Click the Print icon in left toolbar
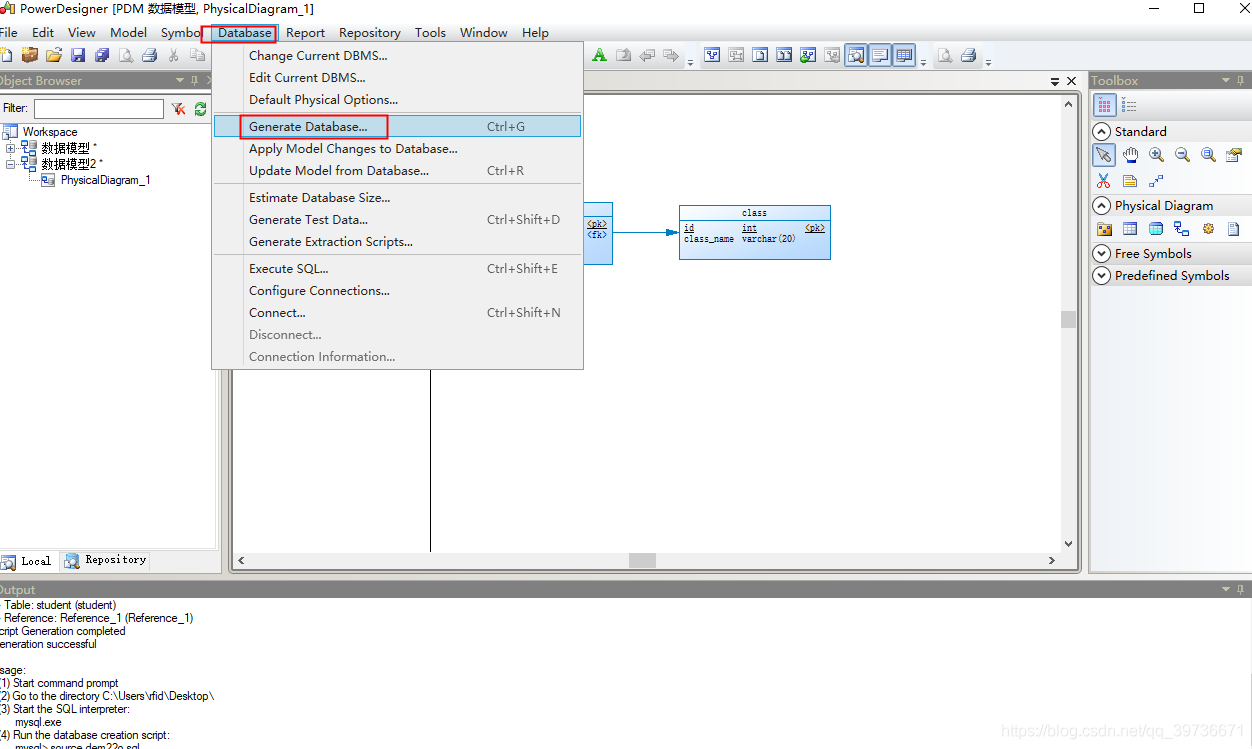Viewport: 1252px width, 749px height. tap(149, 55)
